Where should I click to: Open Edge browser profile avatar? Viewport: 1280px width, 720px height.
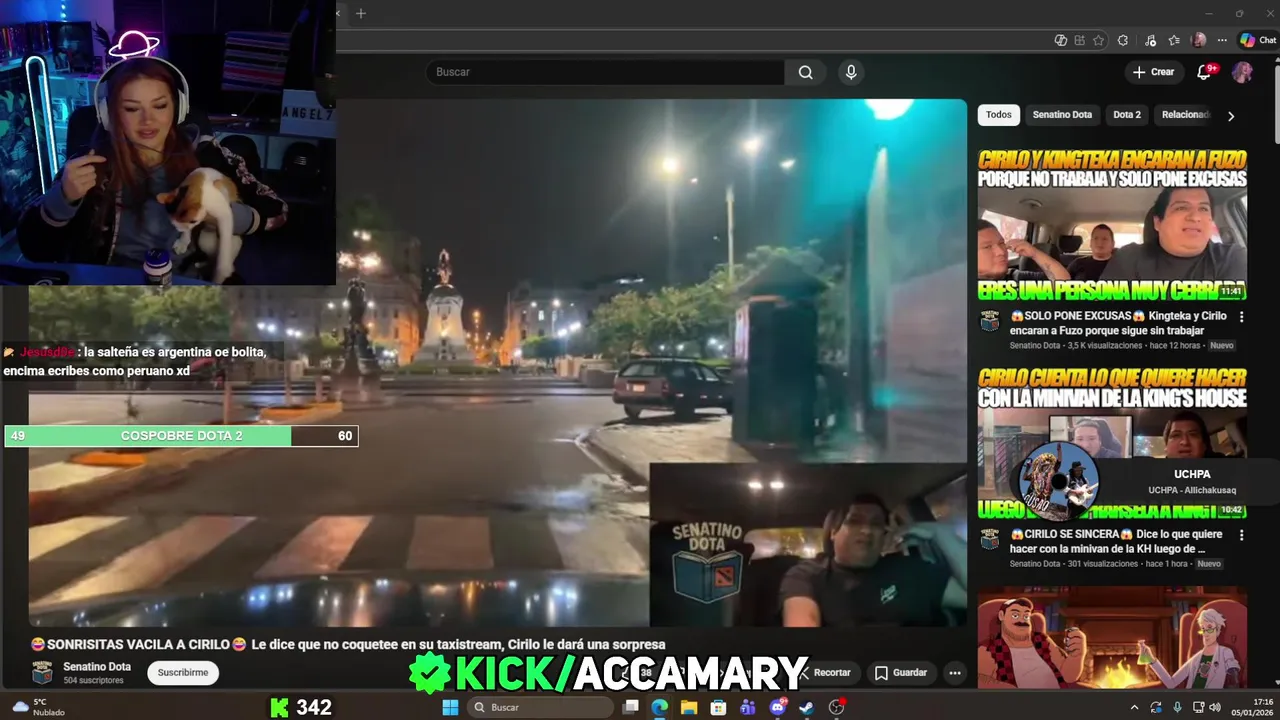(x=1199, y=40)
